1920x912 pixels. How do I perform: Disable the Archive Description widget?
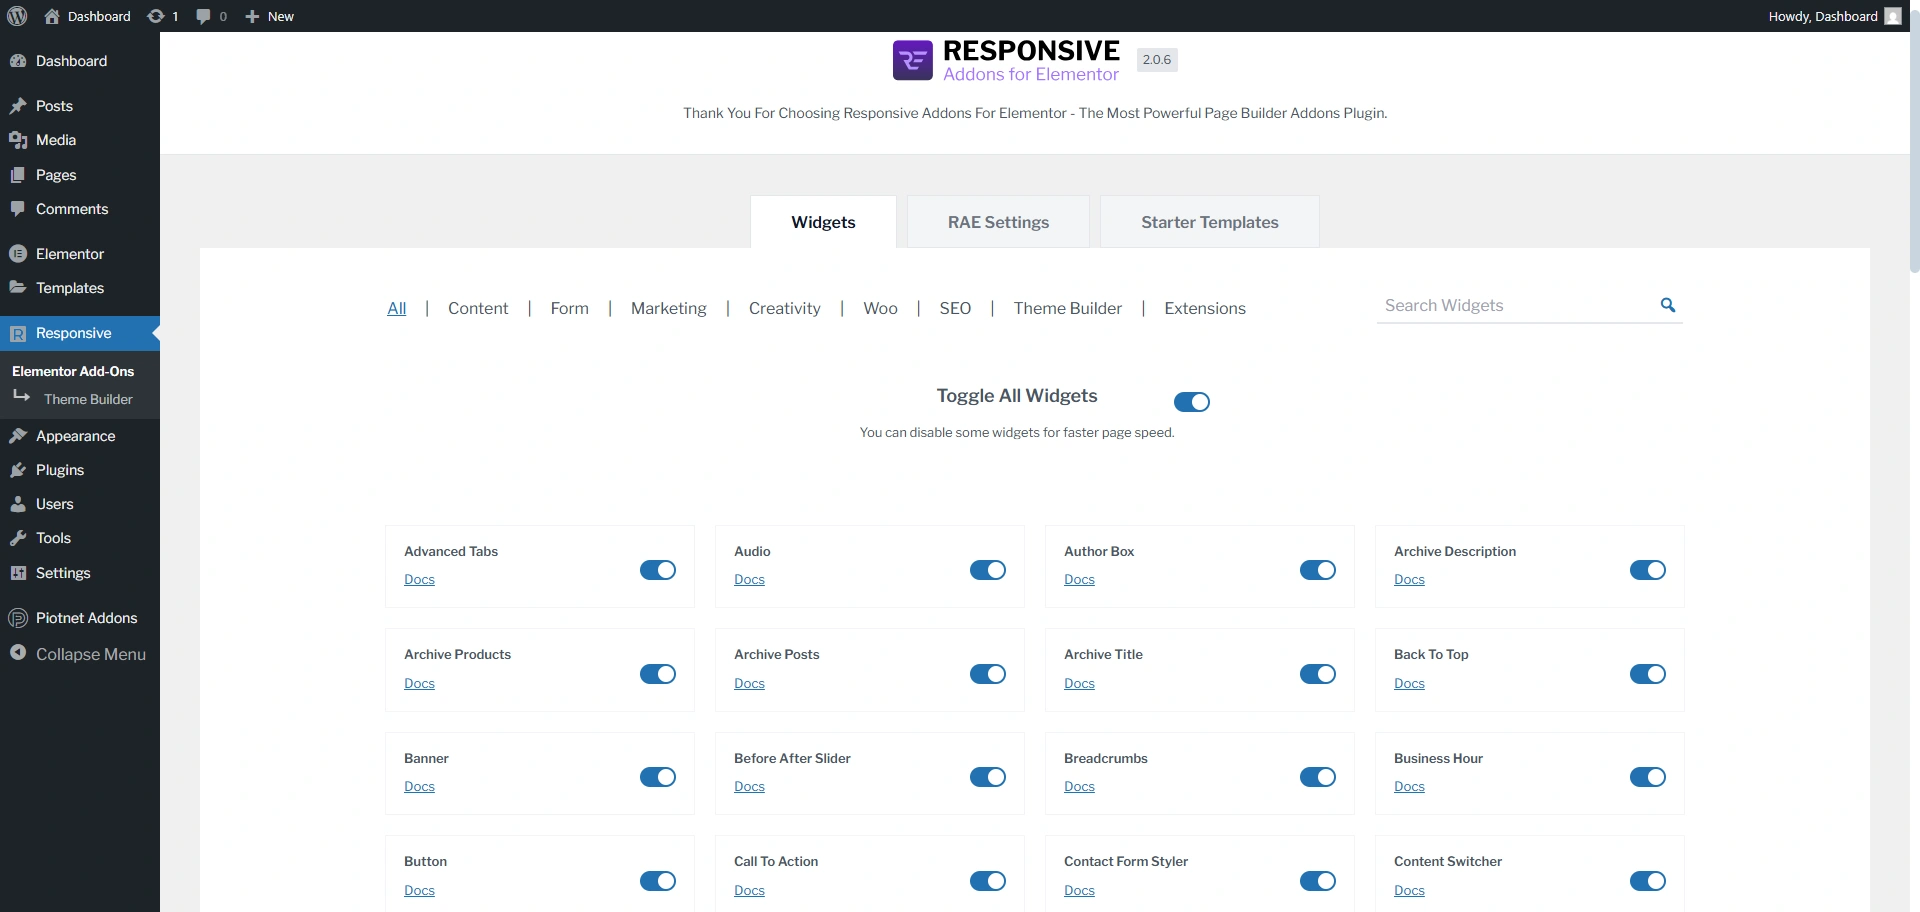pos(1648,570)
